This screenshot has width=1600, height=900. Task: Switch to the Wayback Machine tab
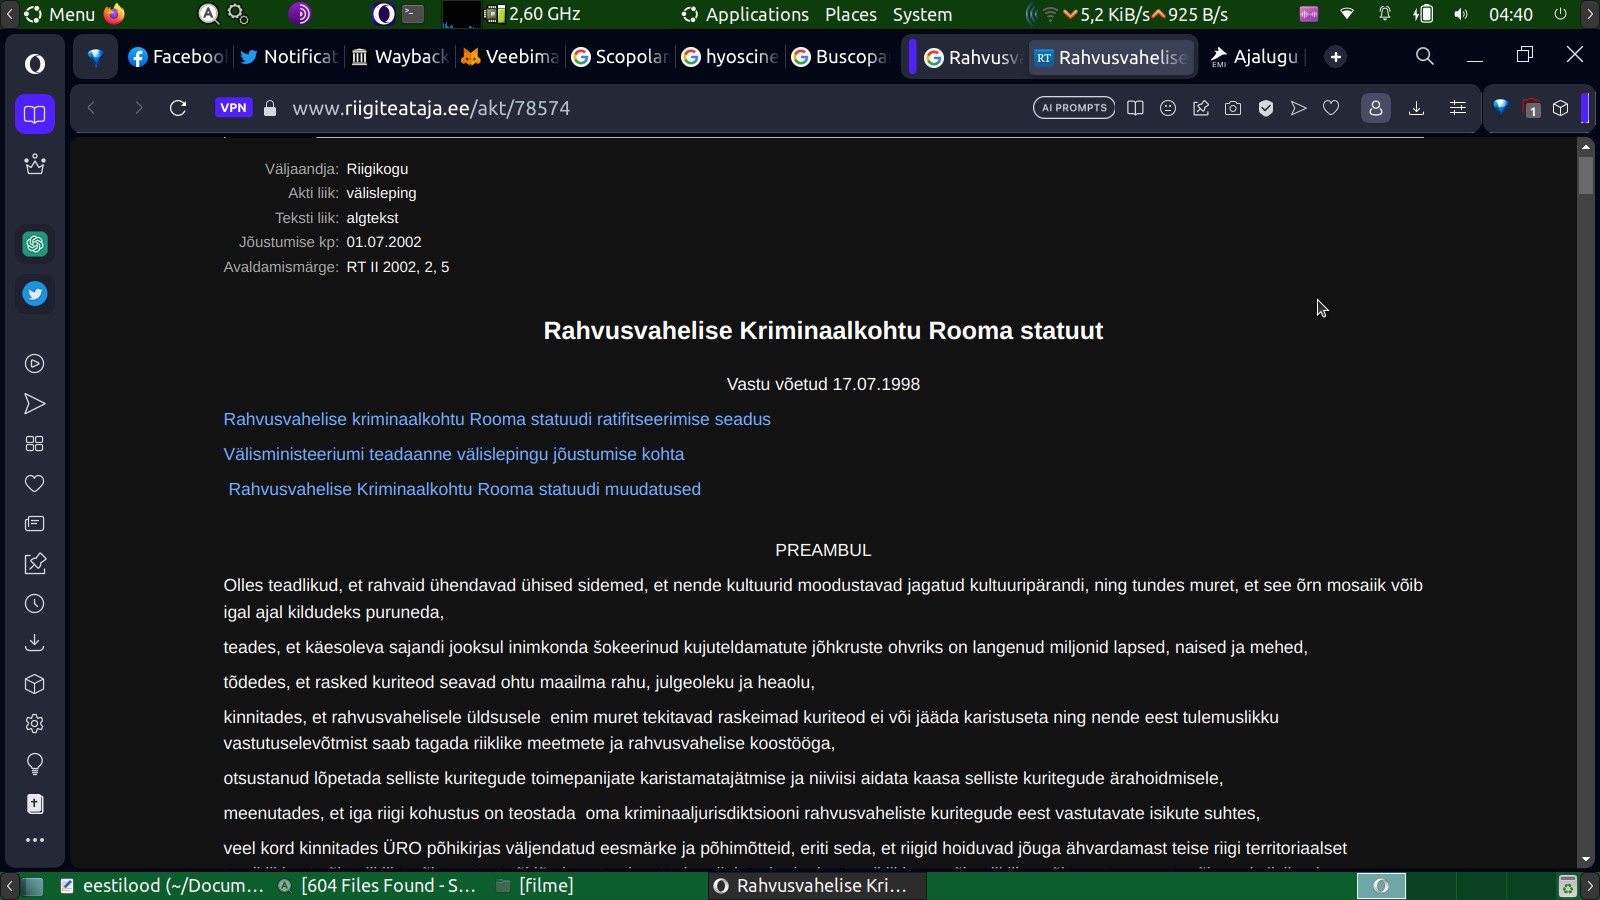click(399, 57)
